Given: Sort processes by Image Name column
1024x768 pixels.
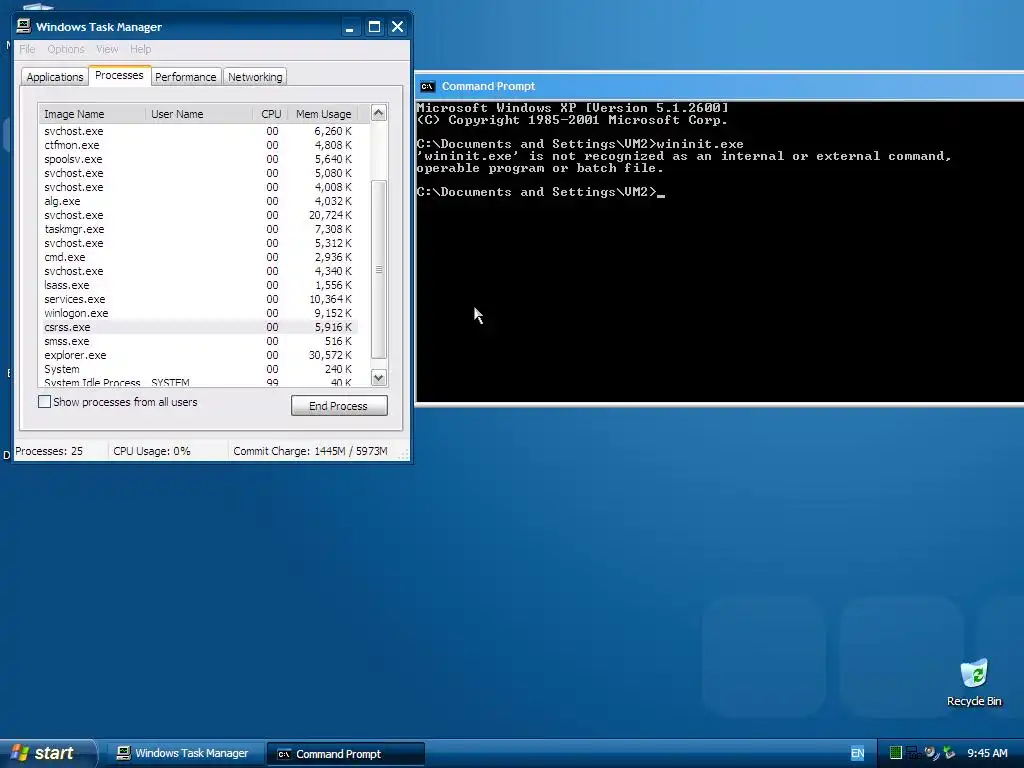Looking at the screenshot, I should click(x=92, y=114).
